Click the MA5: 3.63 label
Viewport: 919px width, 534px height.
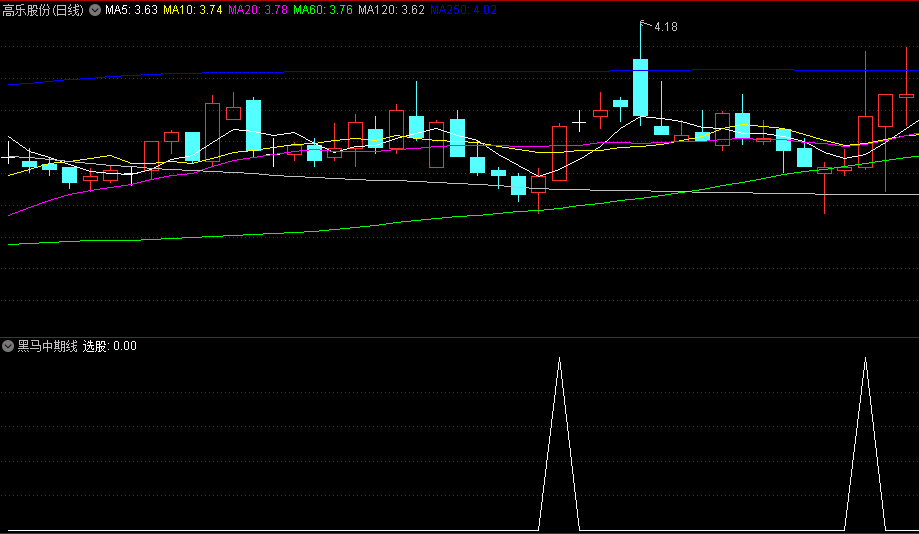[x=131, y=10]
